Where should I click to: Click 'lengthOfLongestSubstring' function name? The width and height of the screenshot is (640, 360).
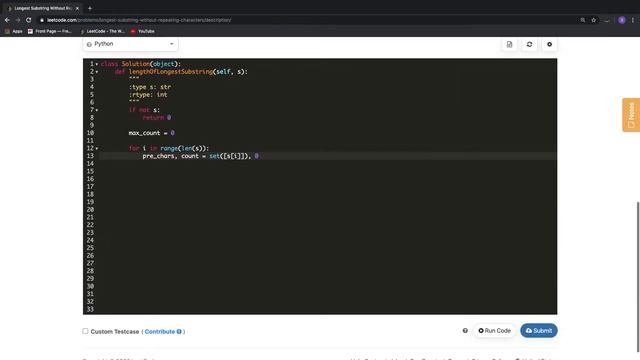pos(171,72)
